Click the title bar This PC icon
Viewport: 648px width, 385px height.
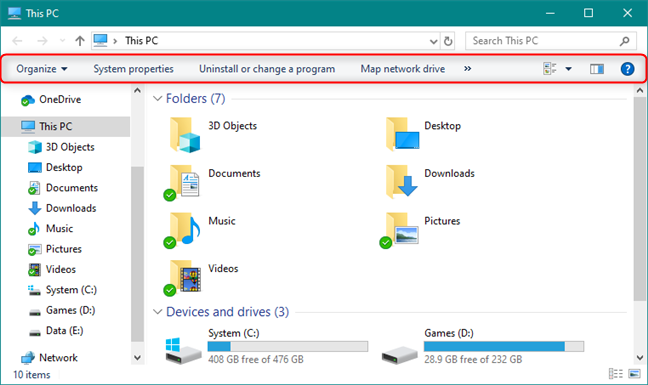point(14,13)
